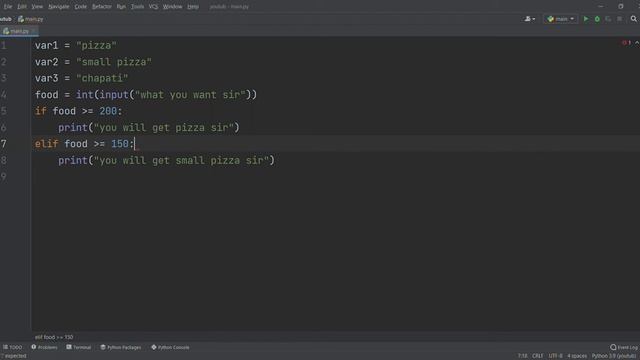Click on "small pizza" string in line 2
The height and width of the screenshot is (360, 640).
click(x=114, y=62)
